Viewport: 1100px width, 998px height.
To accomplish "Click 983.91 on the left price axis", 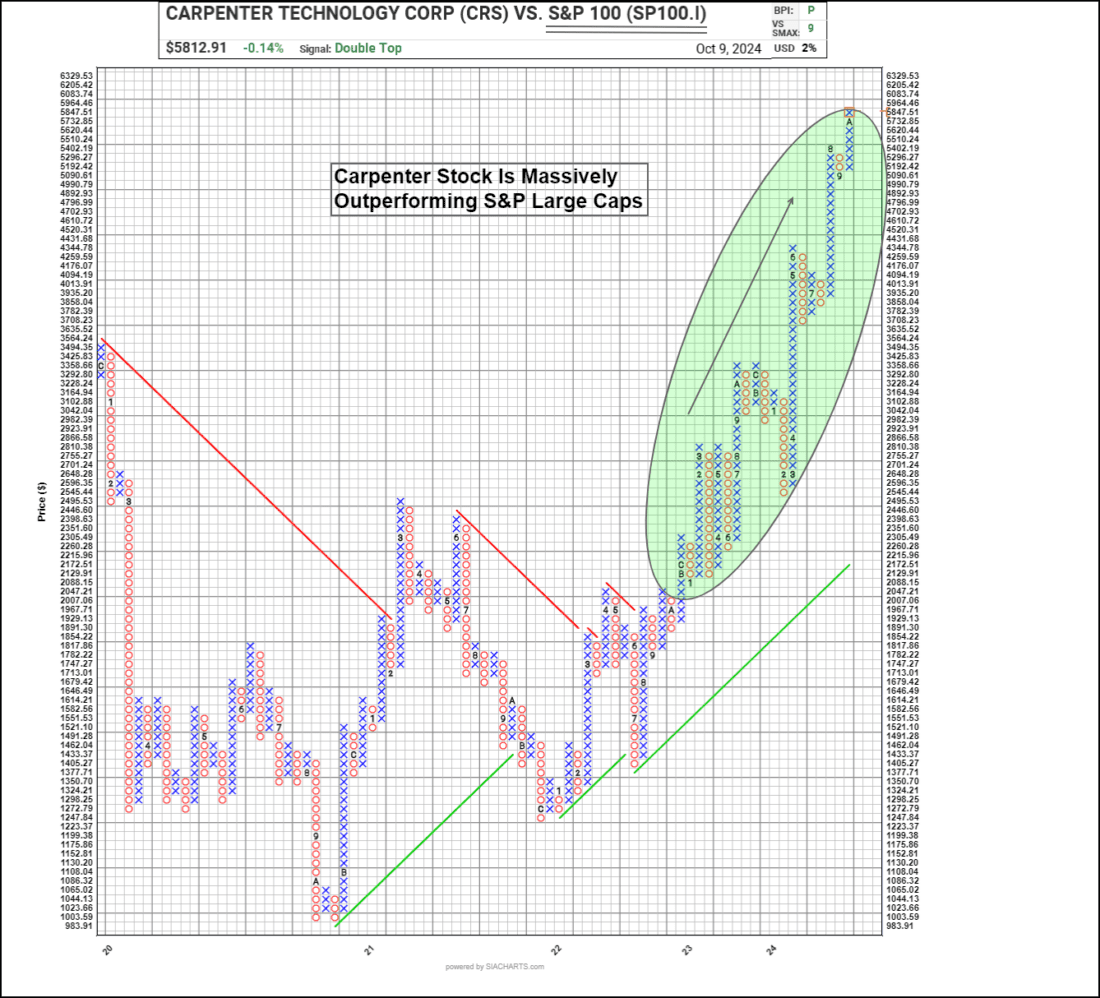I will [x=79, y=926].
